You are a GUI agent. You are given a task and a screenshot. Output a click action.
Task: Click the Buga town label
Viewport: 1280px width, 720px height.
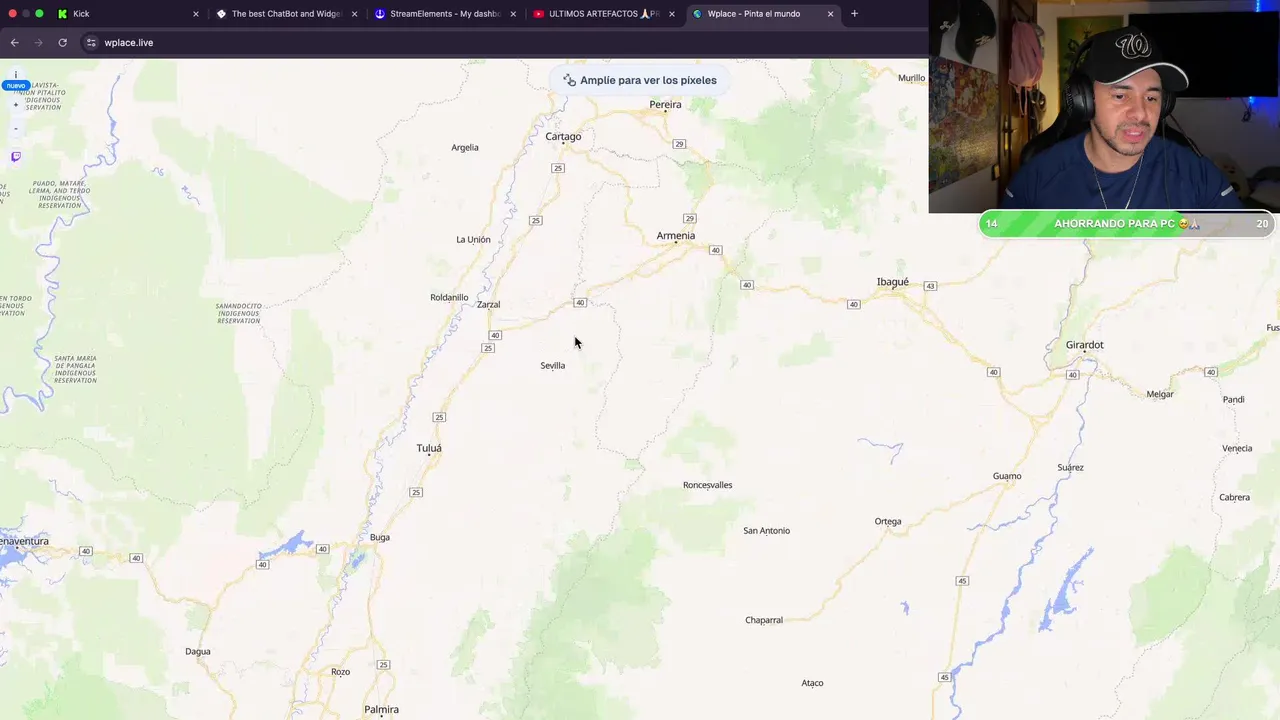click(x=380, y=538)
